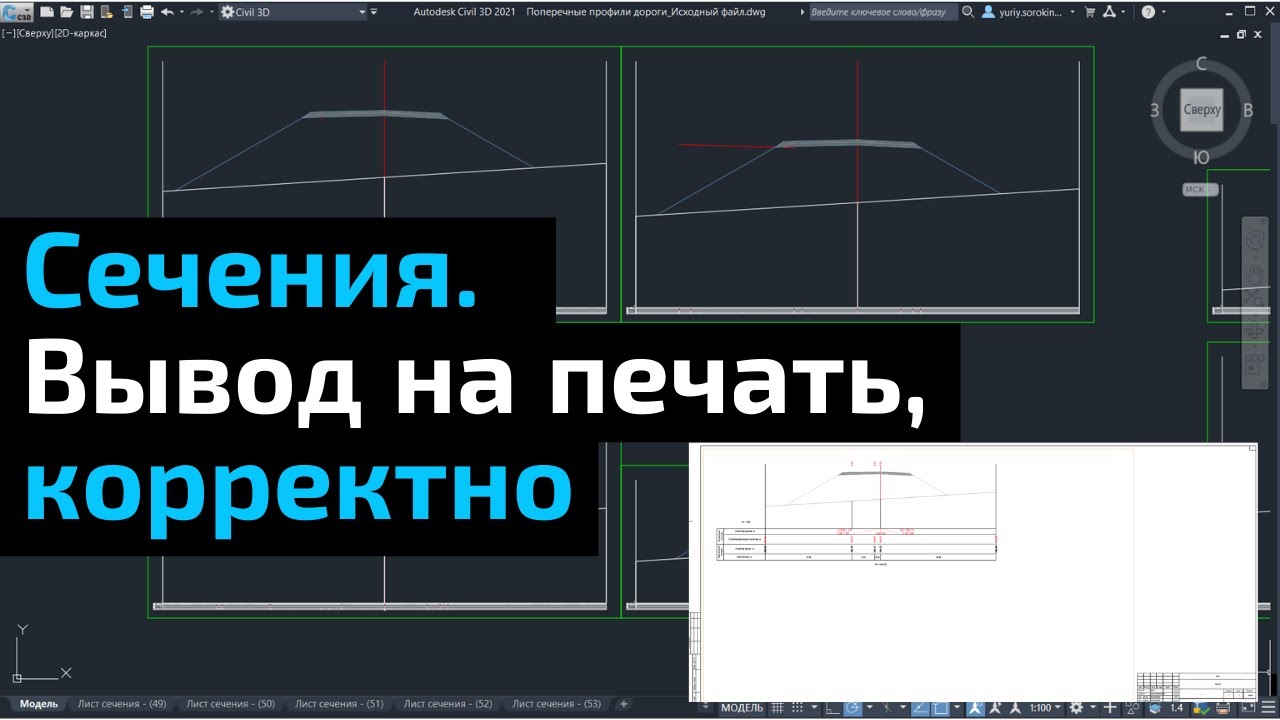Open the redo history dropdown arrow
This screenshot has width=1280, height=720.
coord(212,12)
